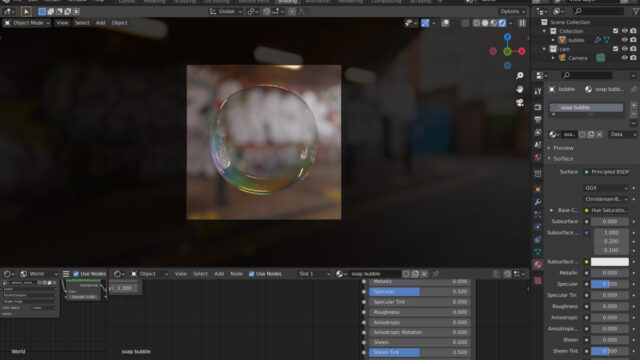
Task: Hide the bubble object in viewport
Action: 624,40
